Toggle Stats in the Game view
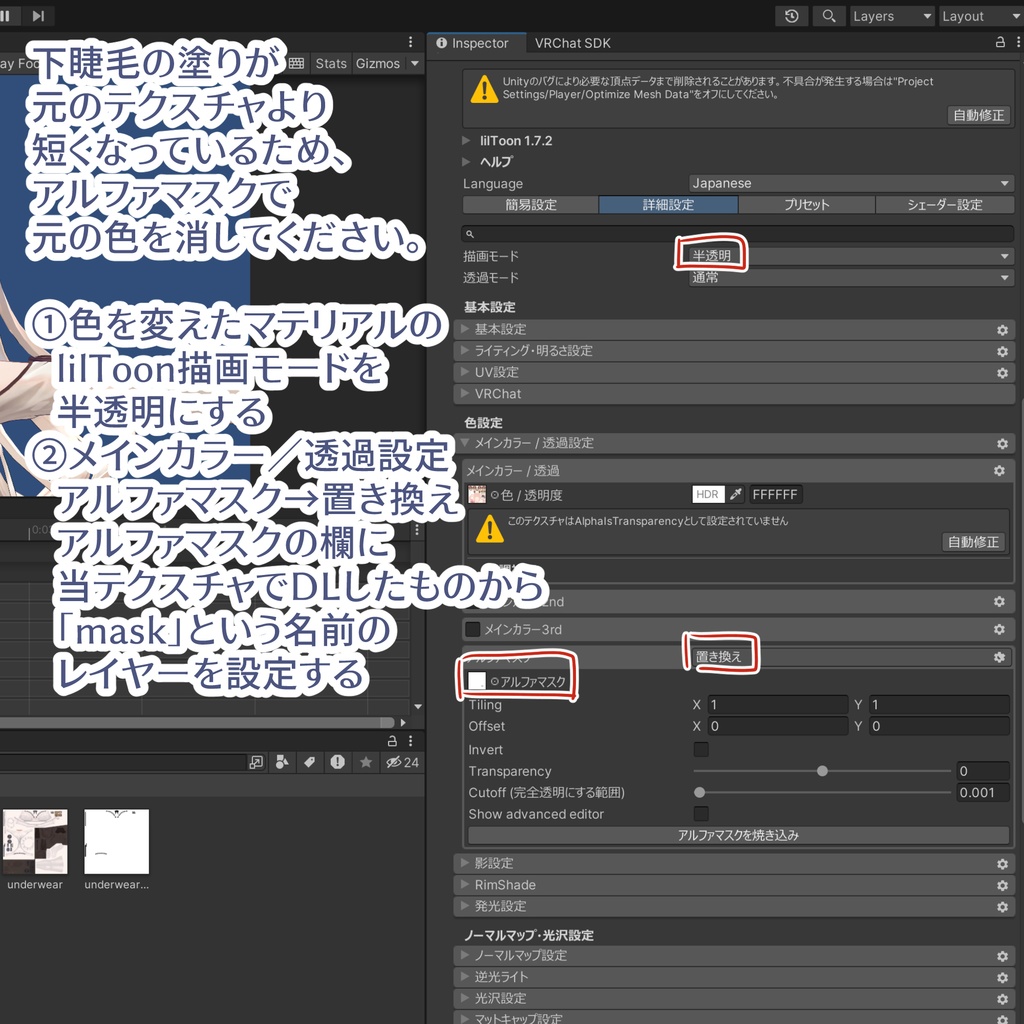The height and width of the screenshot is (1024, 1024). [x=330, y=63]
